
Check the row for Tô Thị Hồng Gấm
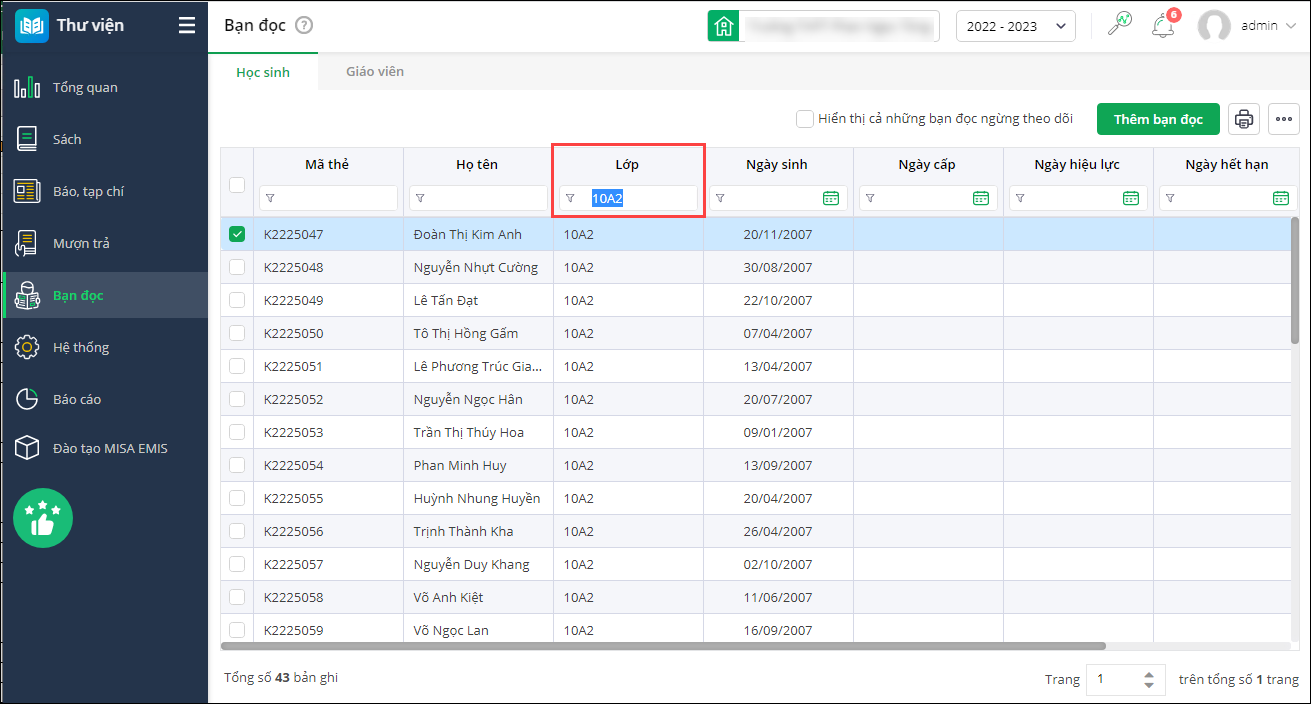(237, 333)
